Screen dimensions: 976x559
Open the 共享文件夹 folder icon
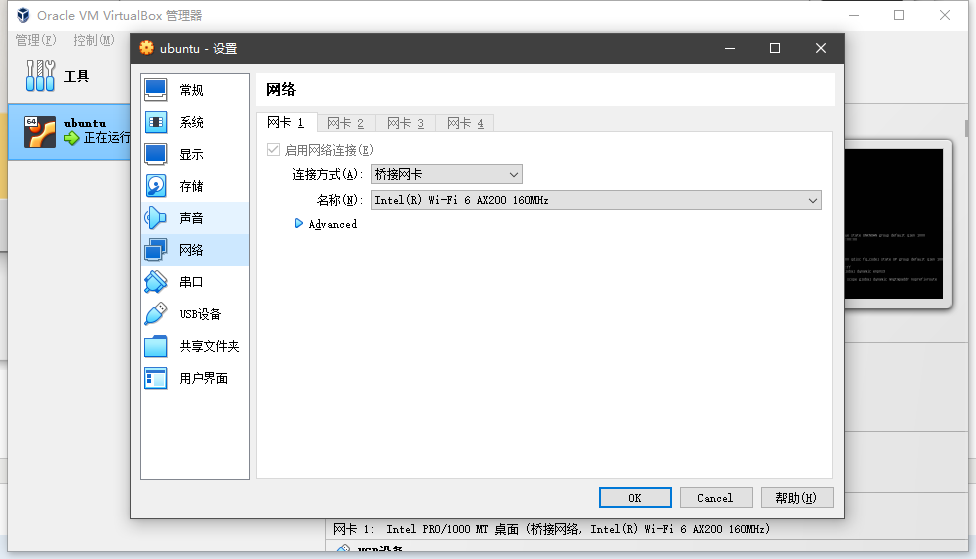156,346
